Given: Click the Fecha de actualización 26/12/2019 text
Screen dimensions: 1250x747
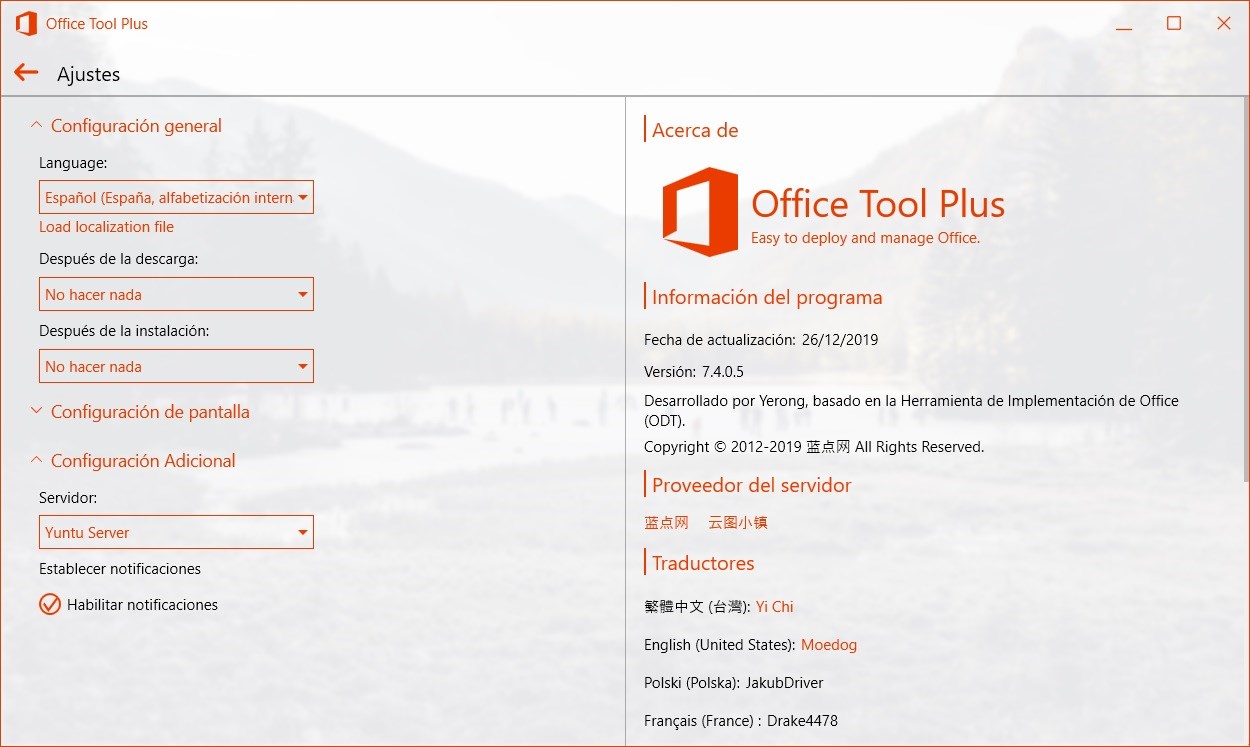Looking at the screenshot, I should click(x=761, y=340).
